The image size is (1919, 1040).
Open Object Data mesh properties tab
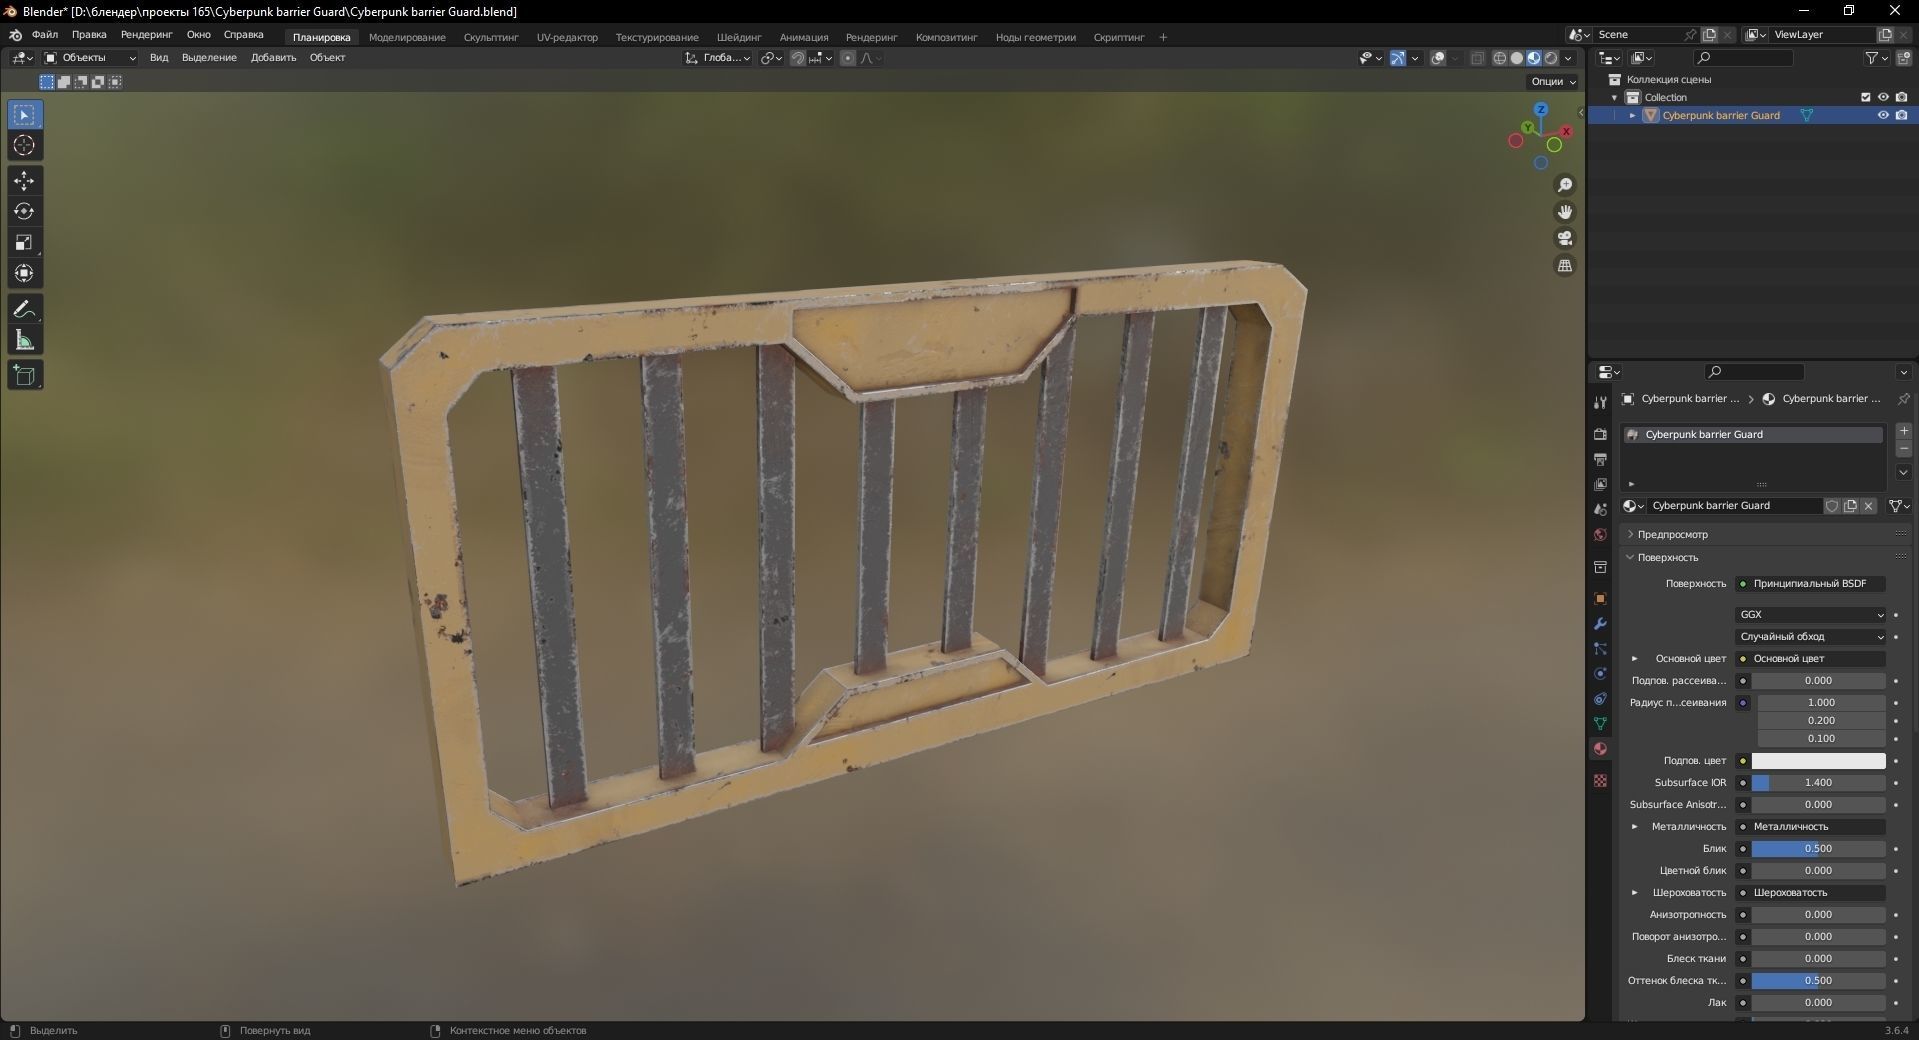point(1600,723)
